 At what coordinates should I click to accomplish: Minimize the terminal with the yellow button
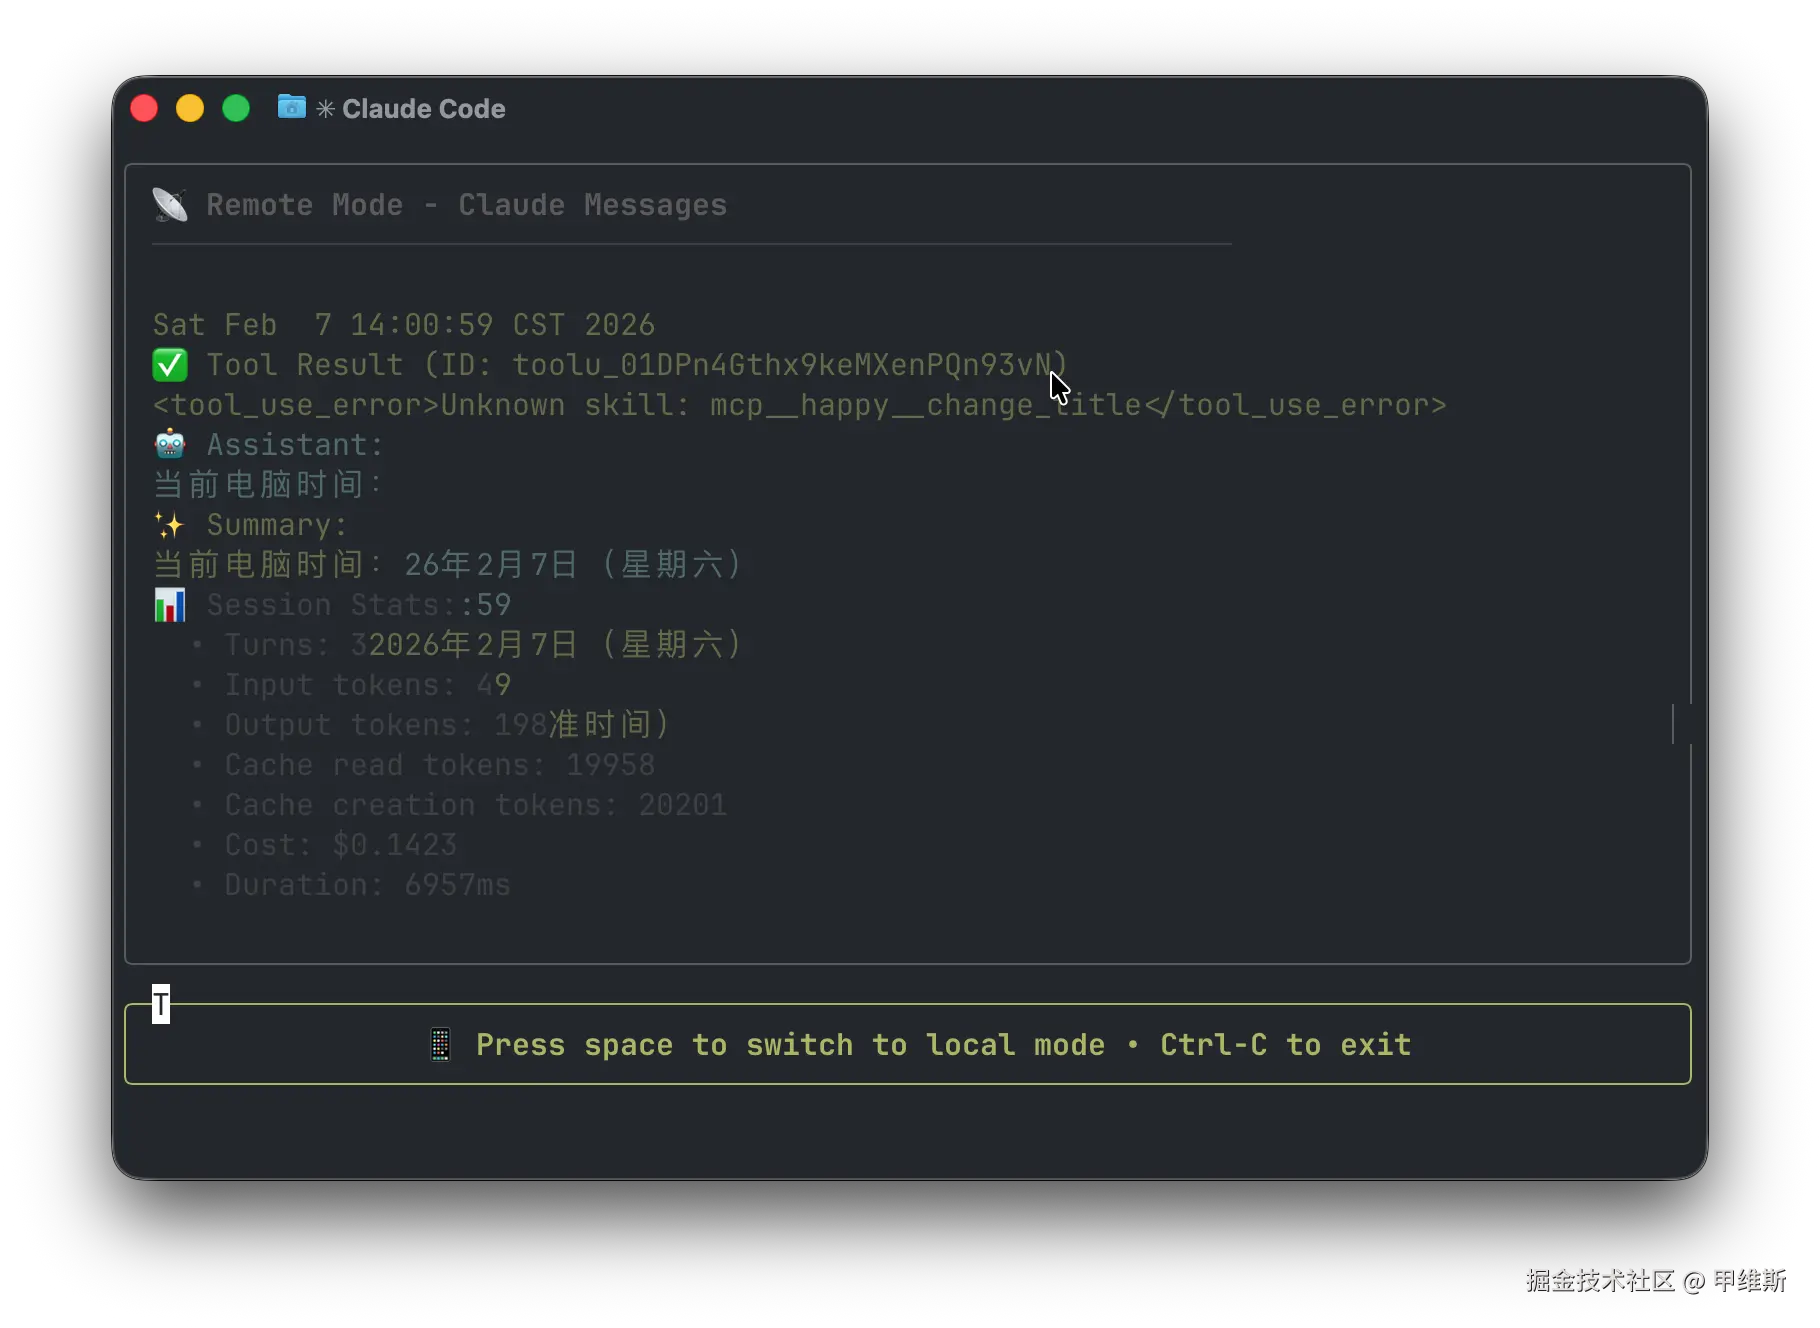(x=190, y=108)
